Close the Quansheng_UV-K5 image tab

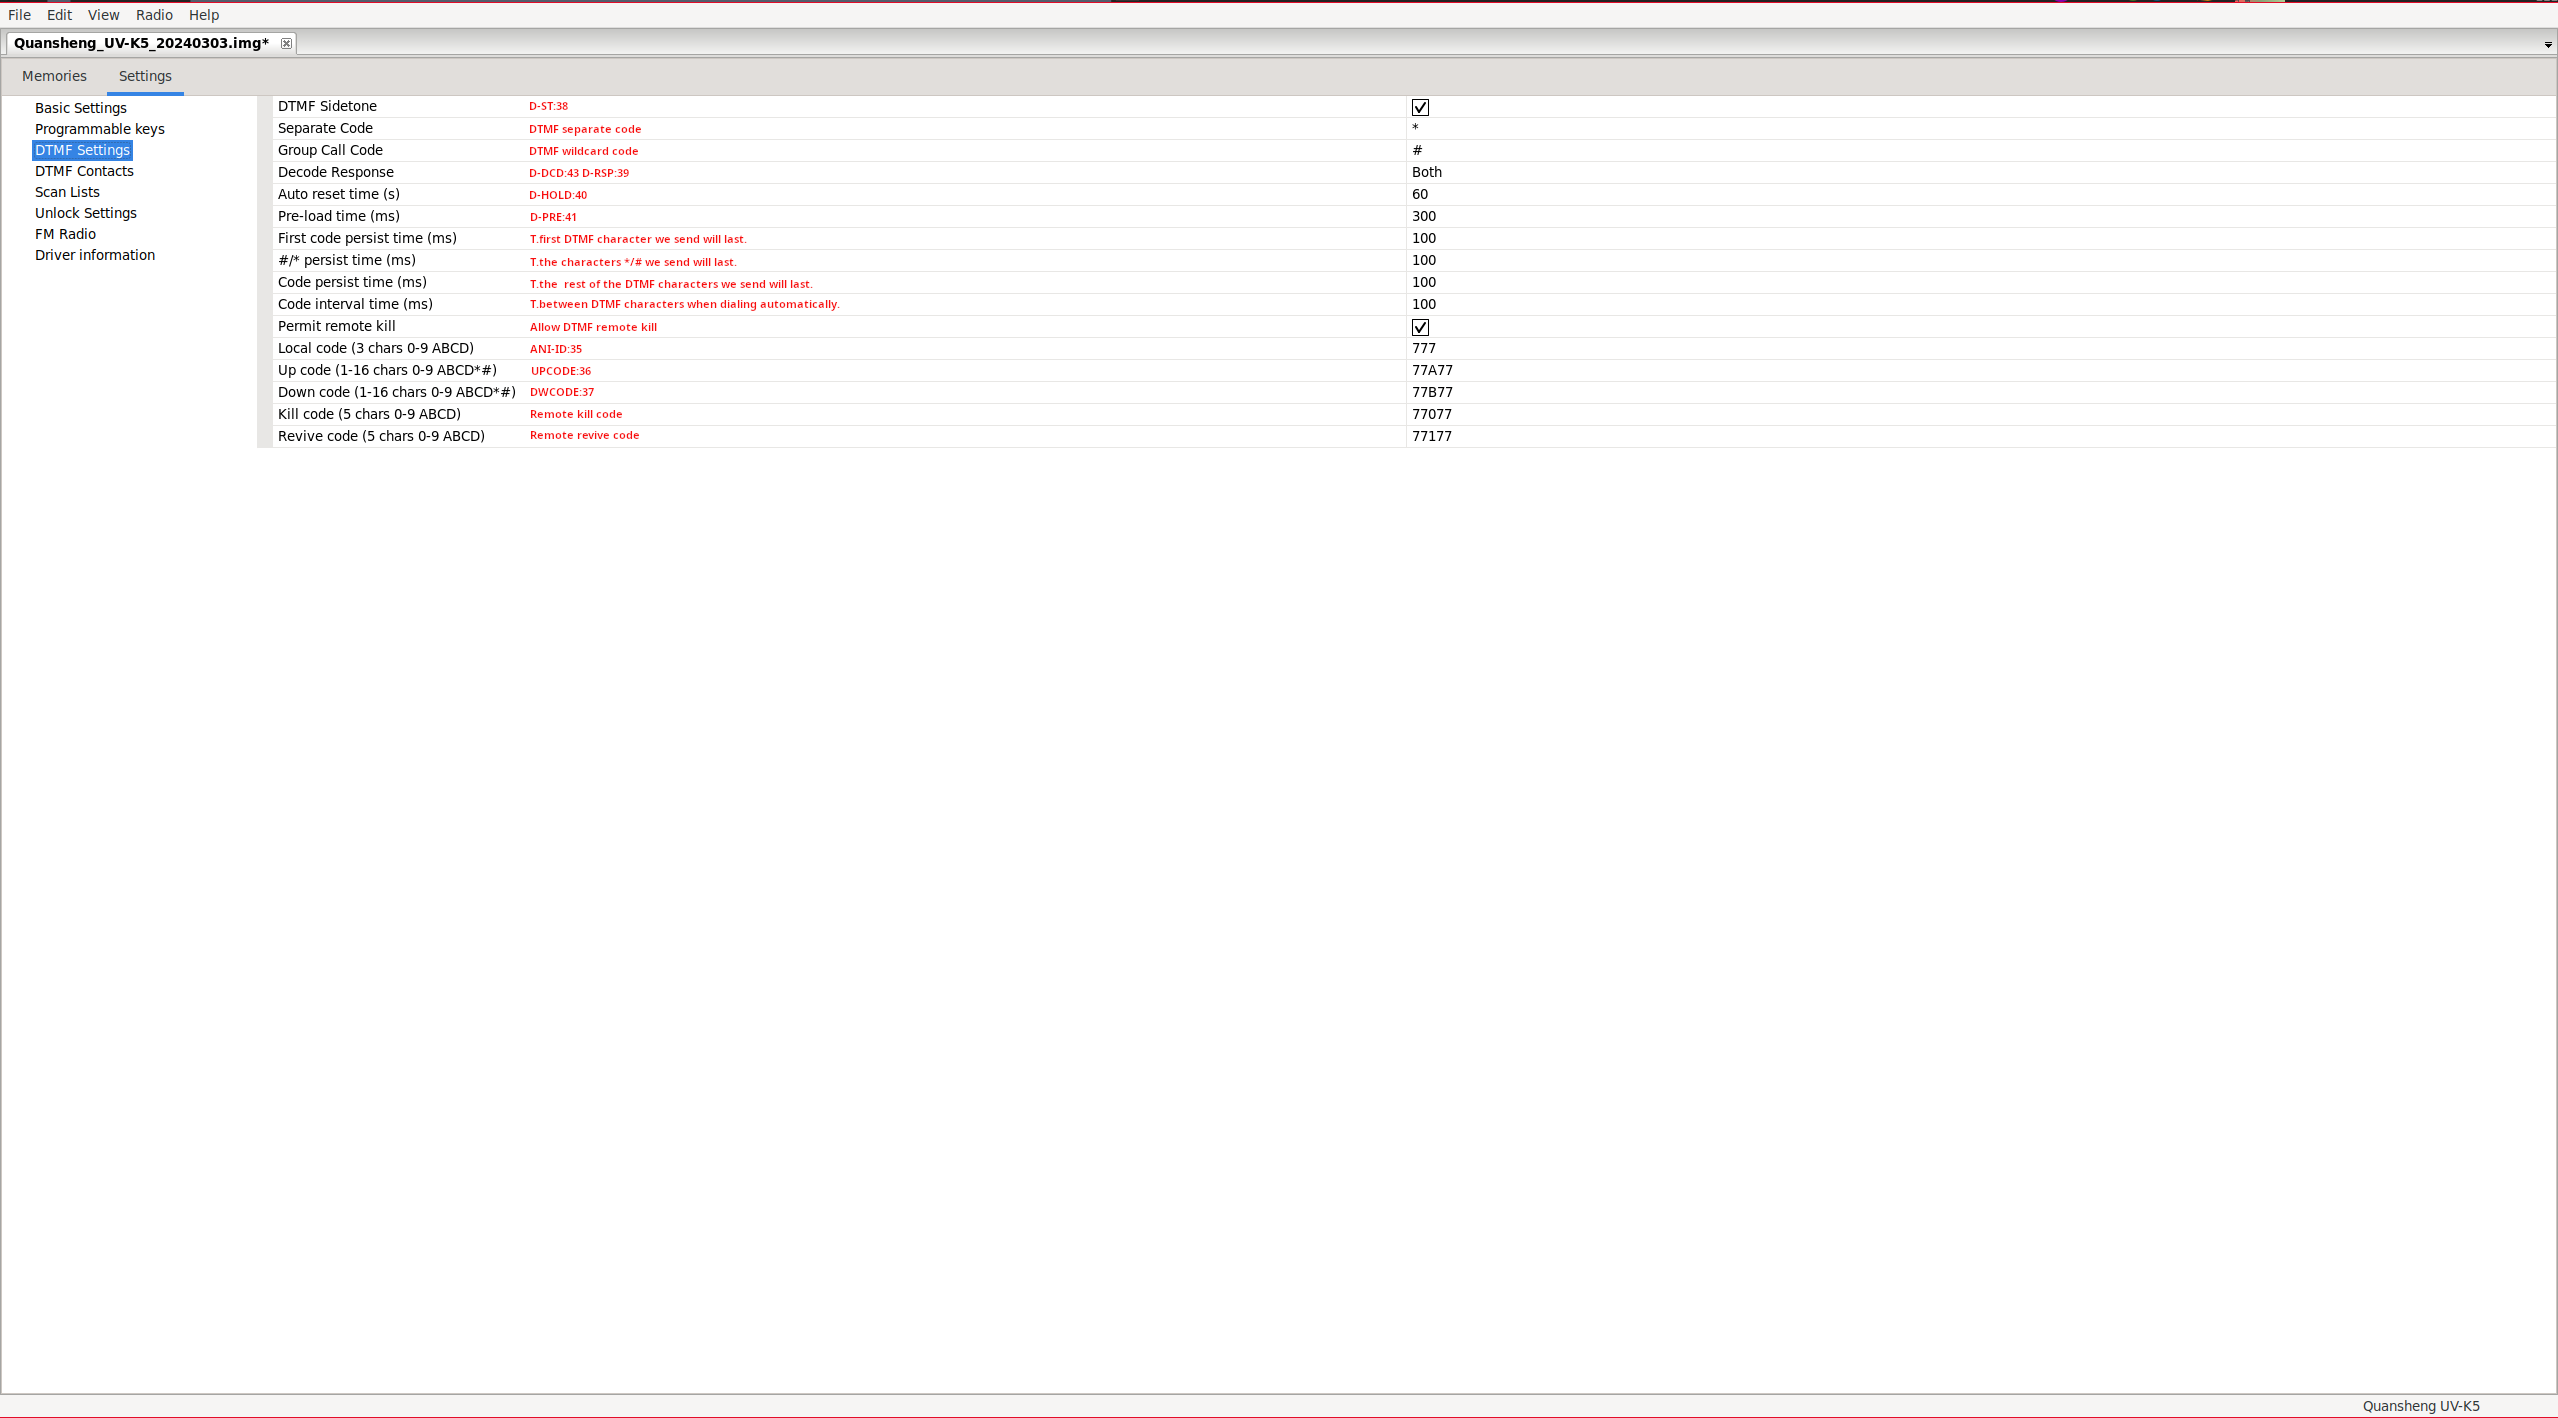point(286,43)
